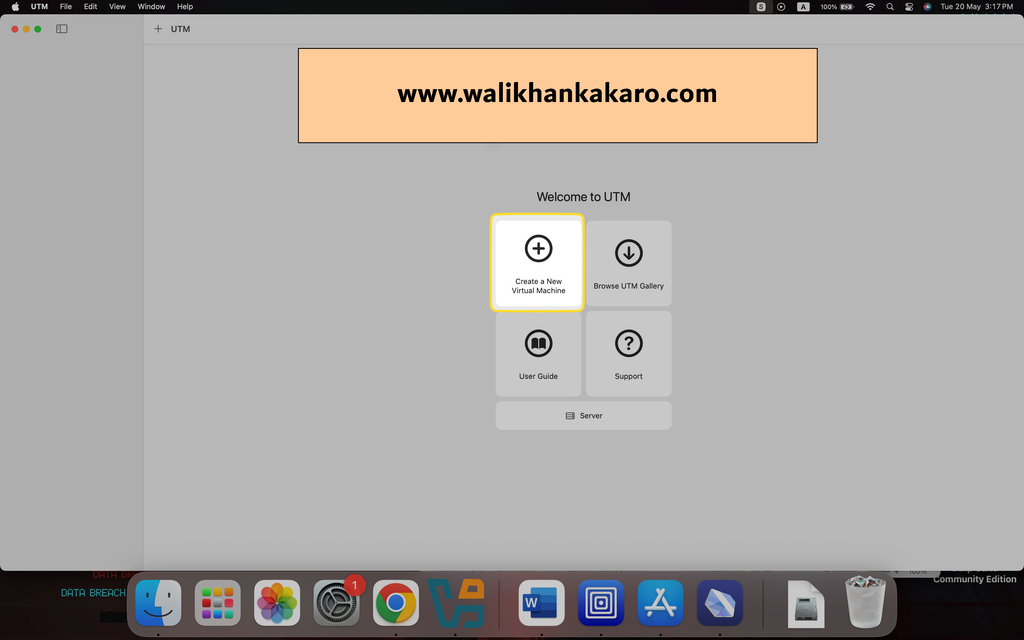Screen dimensions: 1024x640
Task: Open Spotlight search in menu bar
Action: coord(889,7)
